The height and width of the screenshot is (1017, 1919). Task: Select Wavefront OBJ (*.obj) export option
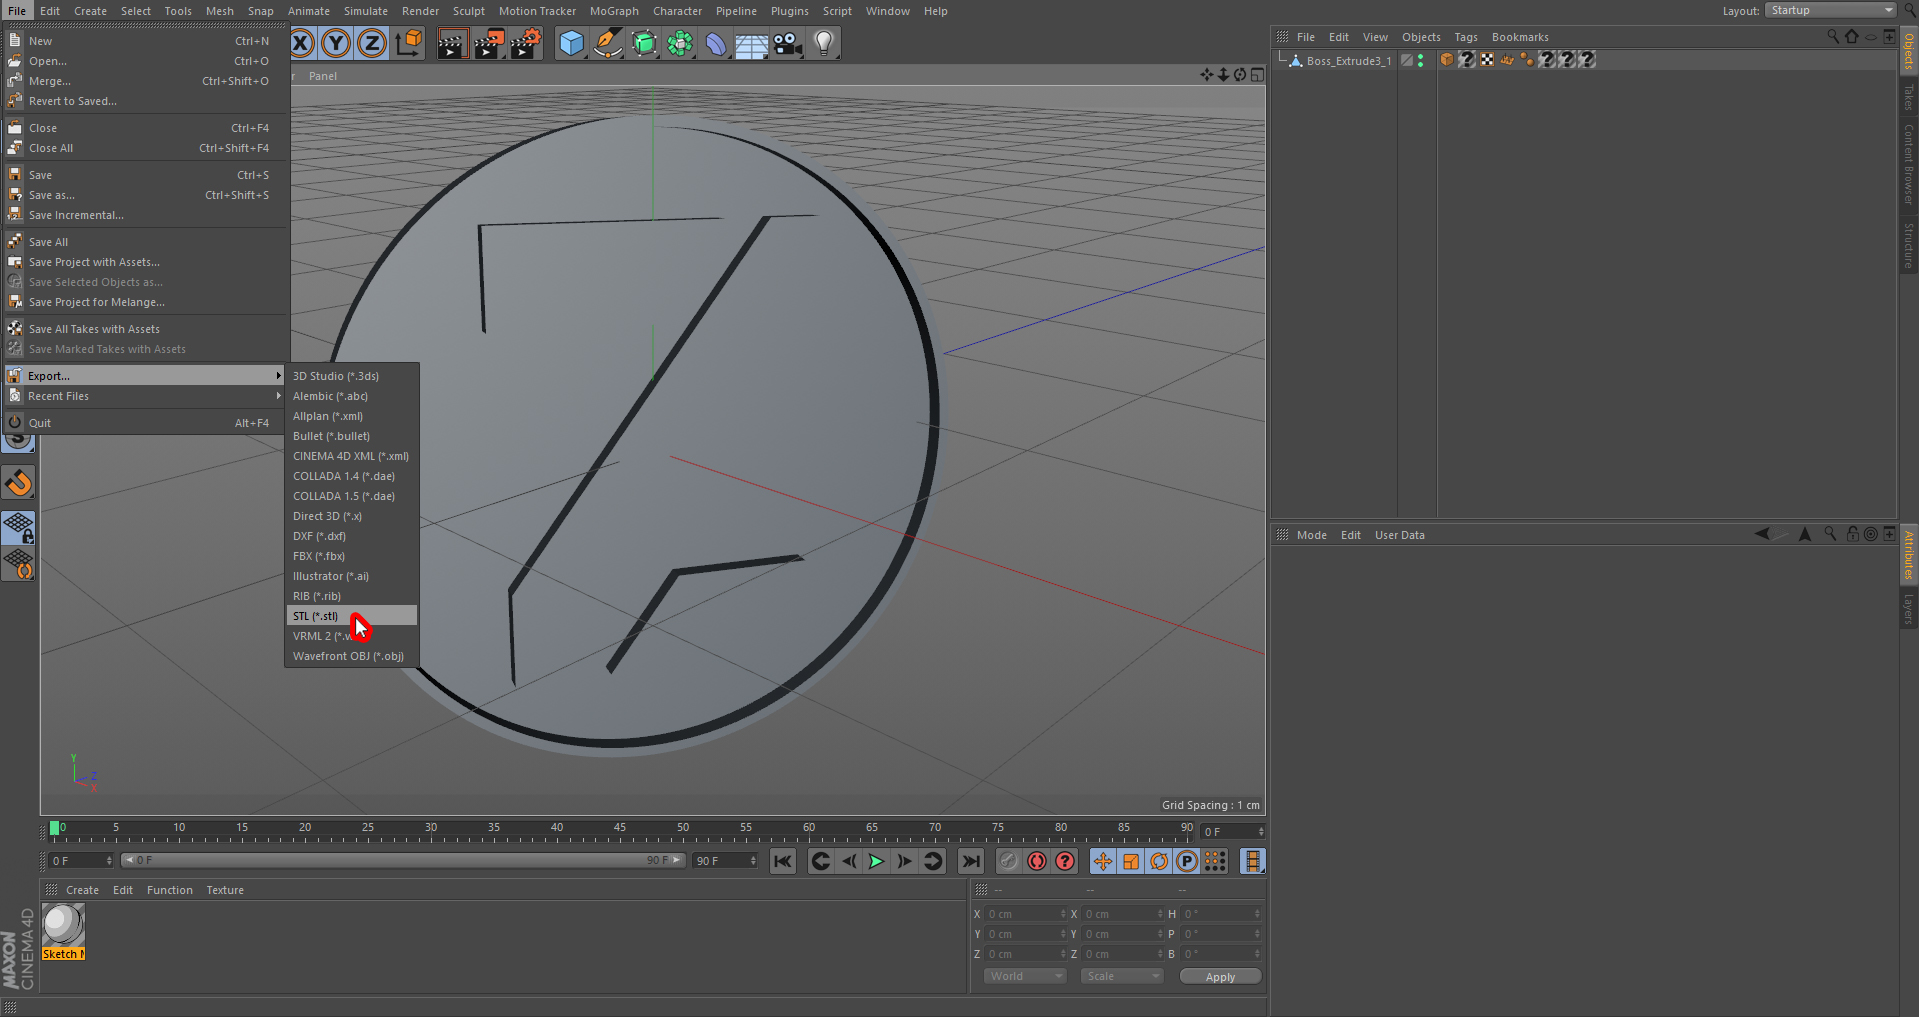(348, 656)
